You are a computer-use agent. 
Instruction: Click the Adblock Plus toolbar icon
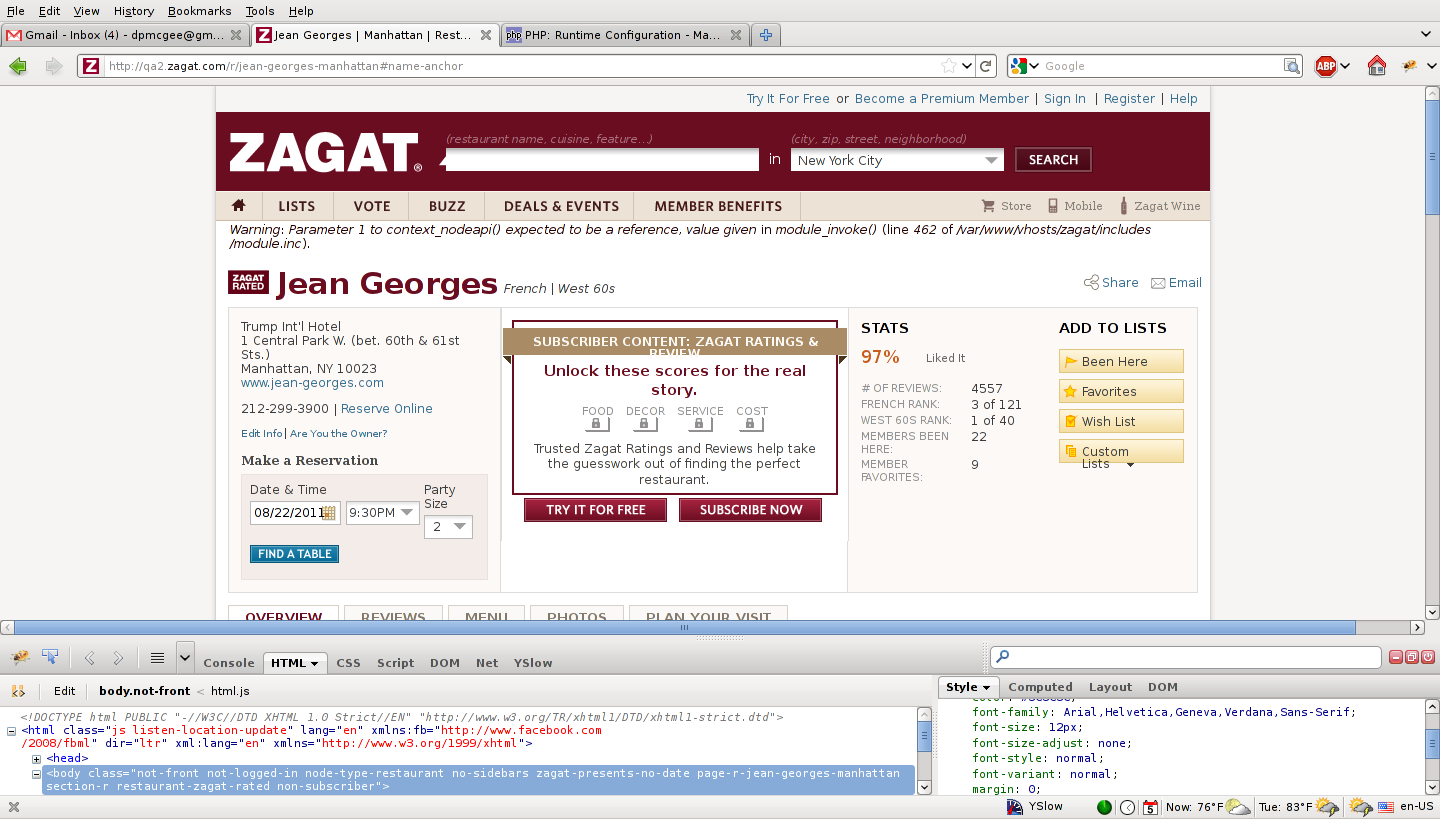[x=1325, y=66]
